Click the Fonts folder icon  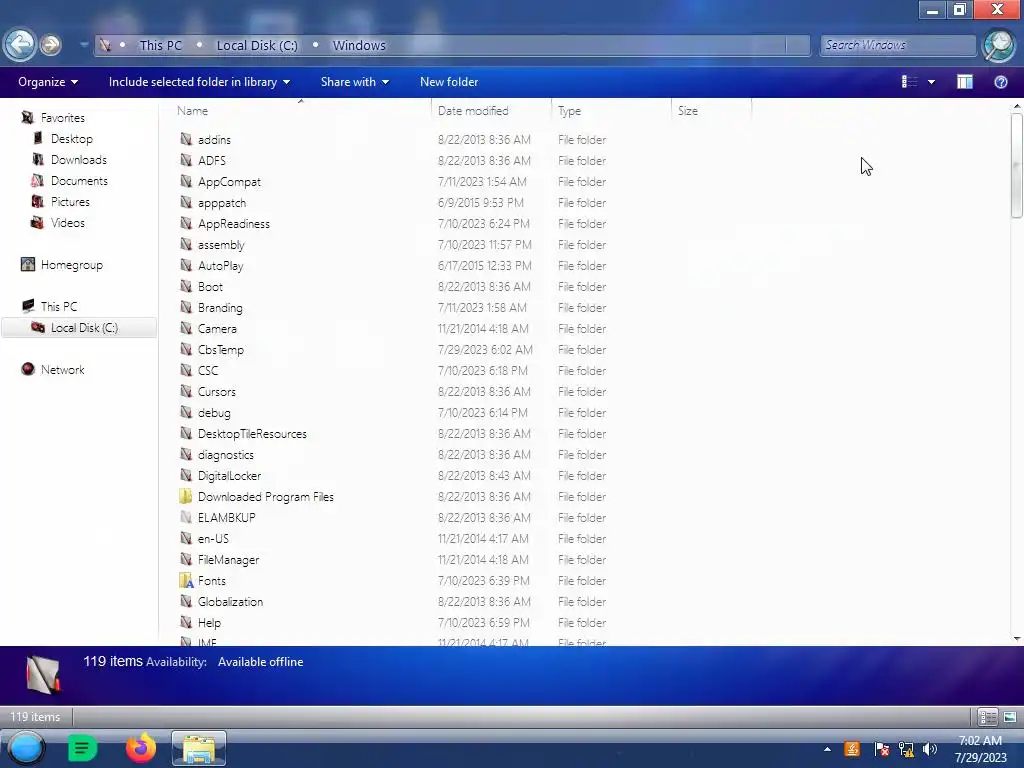186,581
